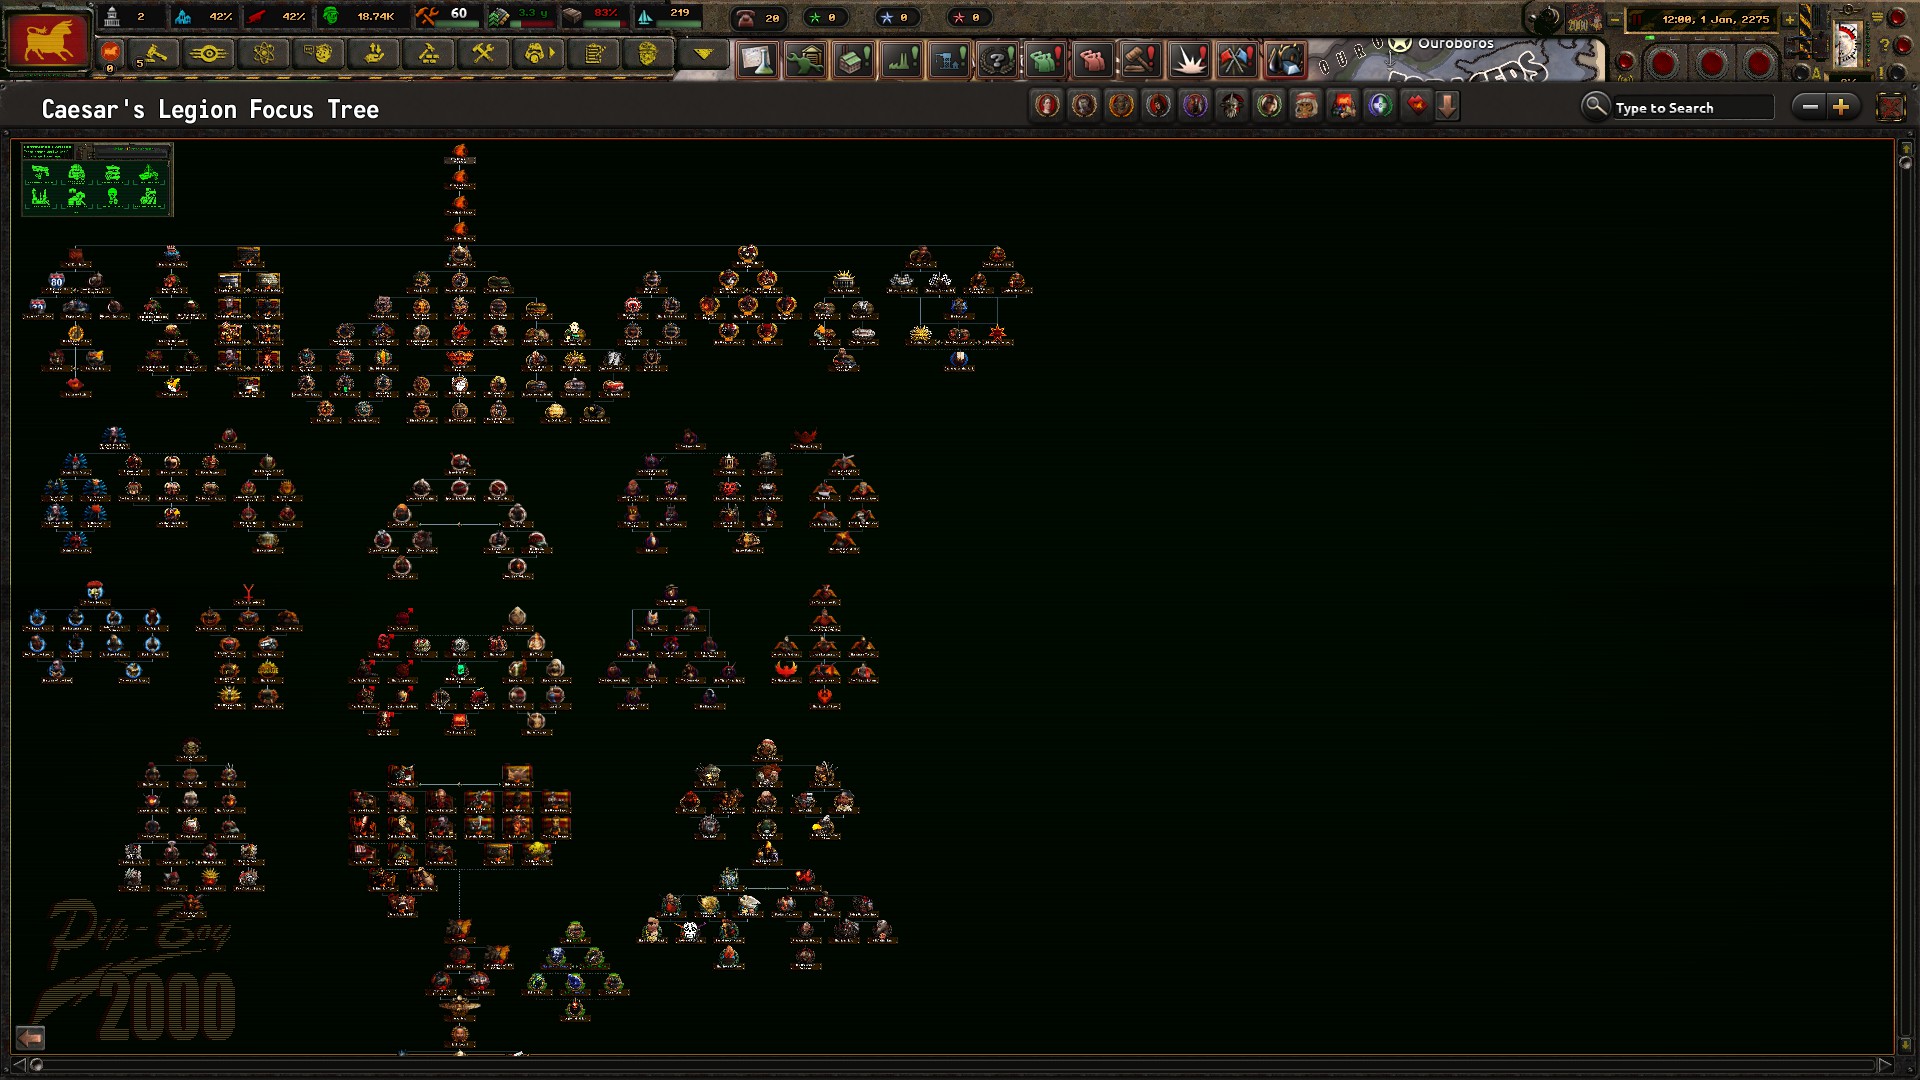Screen dimensions: 1920x1080
Task: Toggle the horned helmet mask focus filter
Action: (1232, 105)
